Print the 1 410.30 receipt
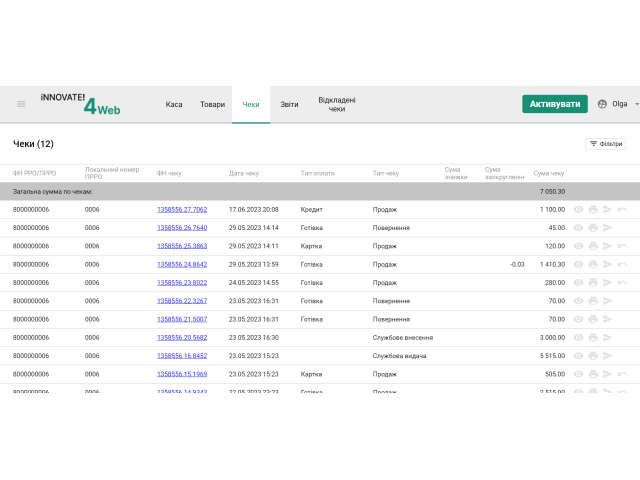Screen dimensions: 640x480 593,264
